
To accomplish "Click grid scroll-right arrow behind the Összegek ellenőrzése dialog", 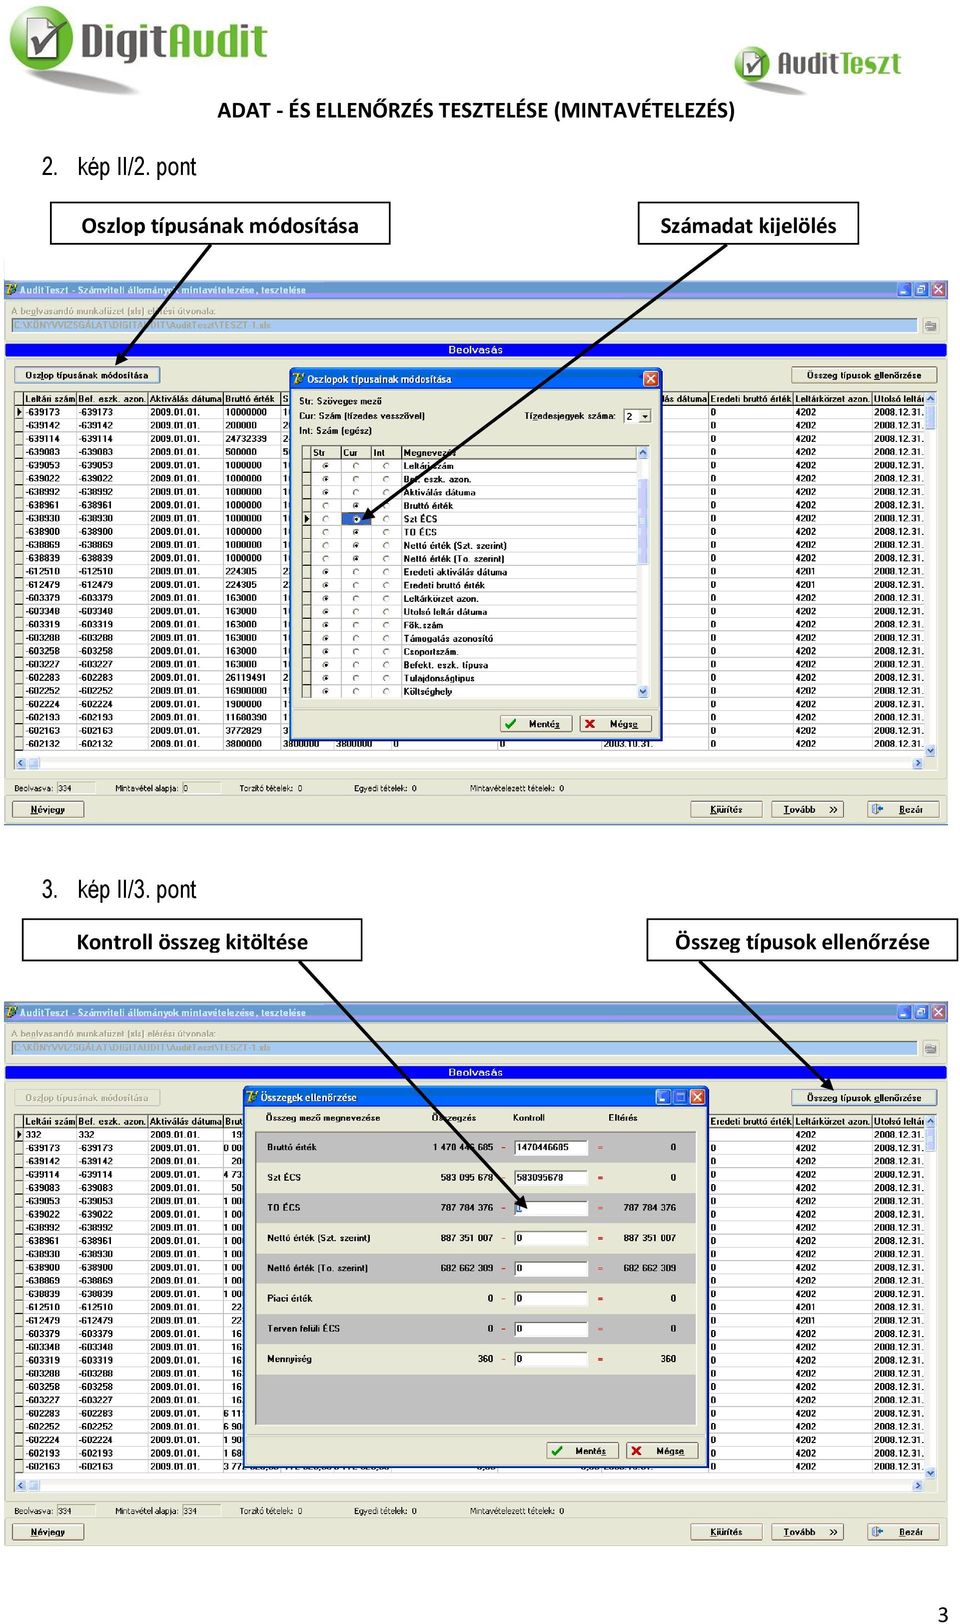I will pos(918,1487).
